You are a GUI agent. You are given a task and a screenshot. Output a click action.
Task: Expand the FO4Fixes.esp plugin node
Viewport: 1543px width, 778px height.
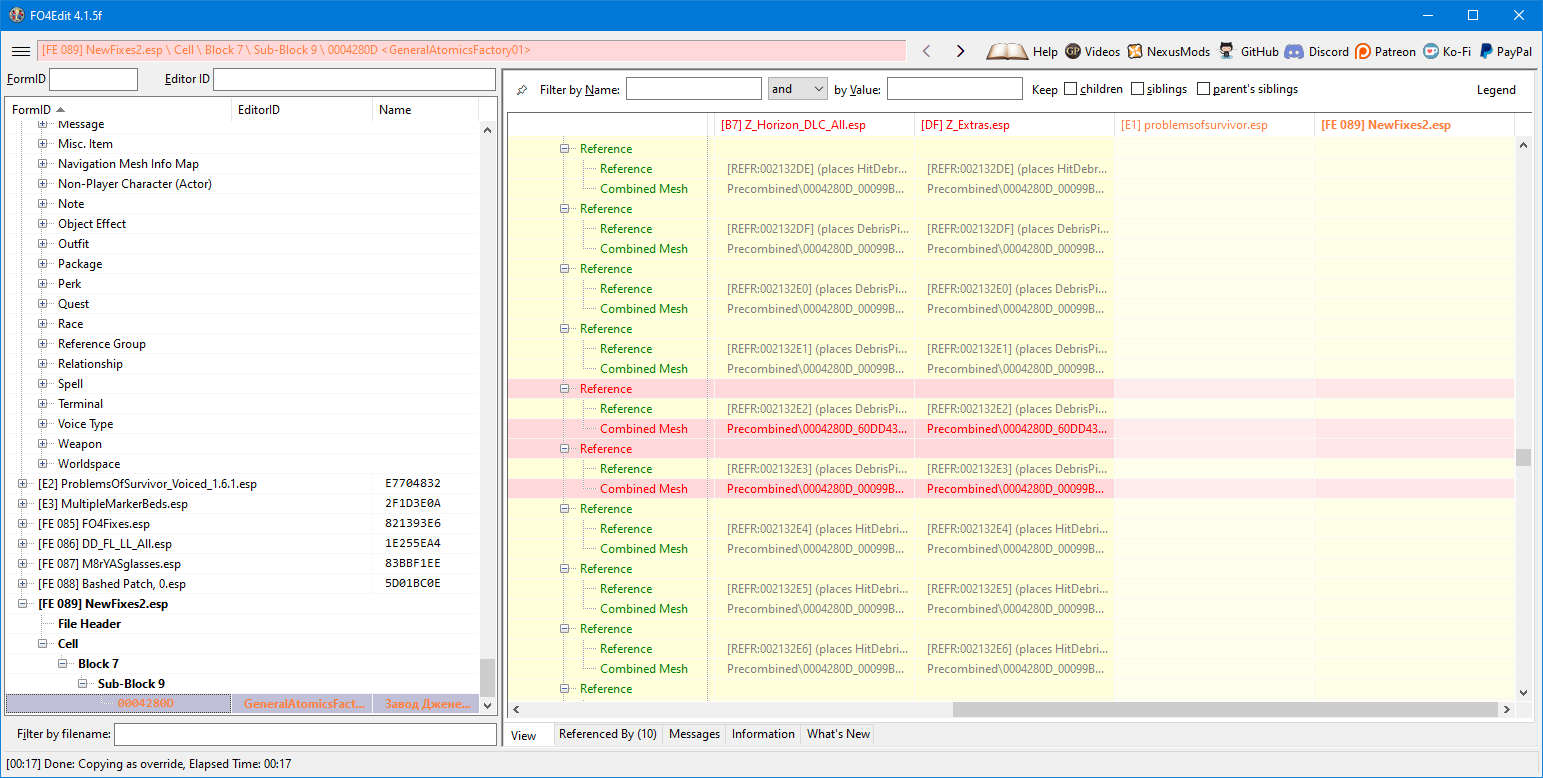23,524
